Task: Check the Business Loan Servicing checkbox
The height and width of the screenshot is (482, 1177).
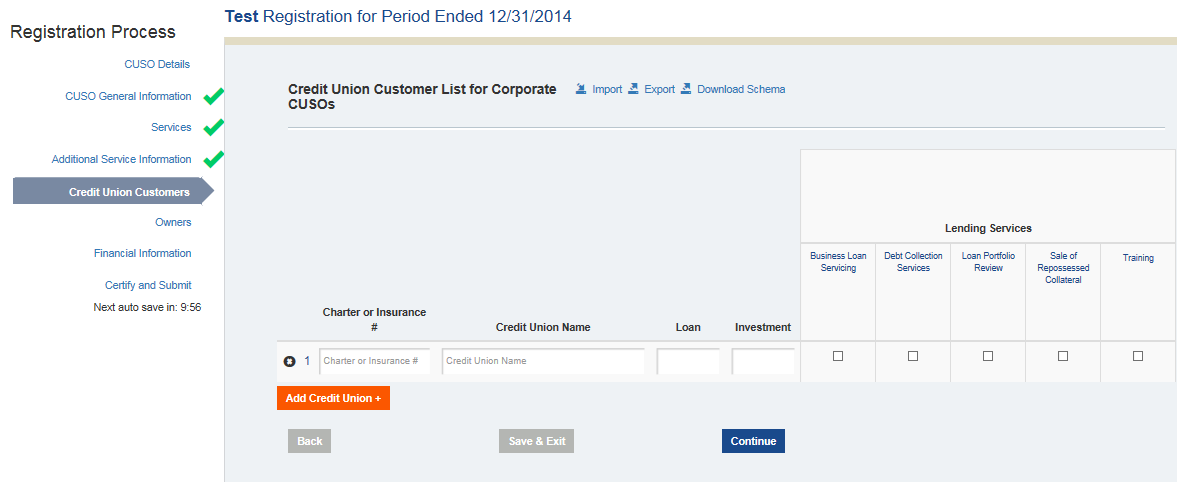Action: pos(838,356)
